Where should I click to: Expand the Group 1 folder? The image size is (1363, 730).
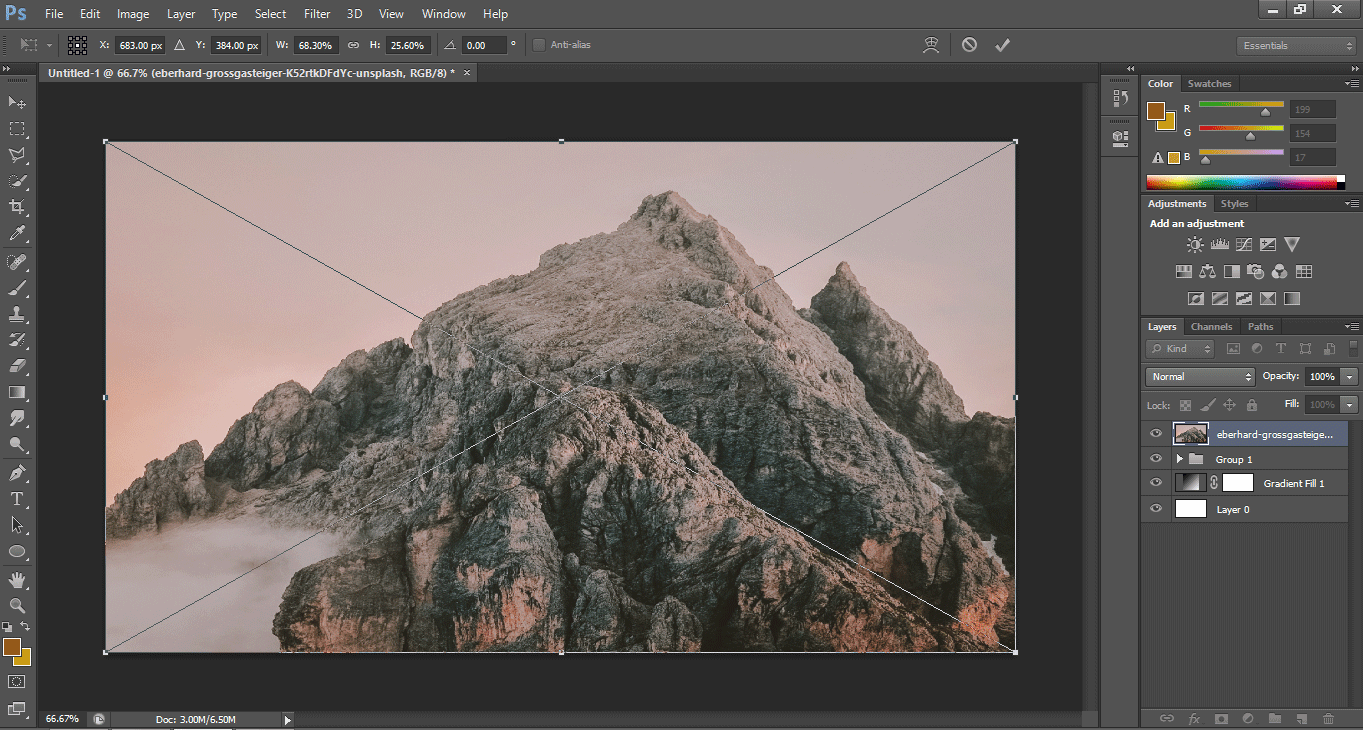[1179, 458]
